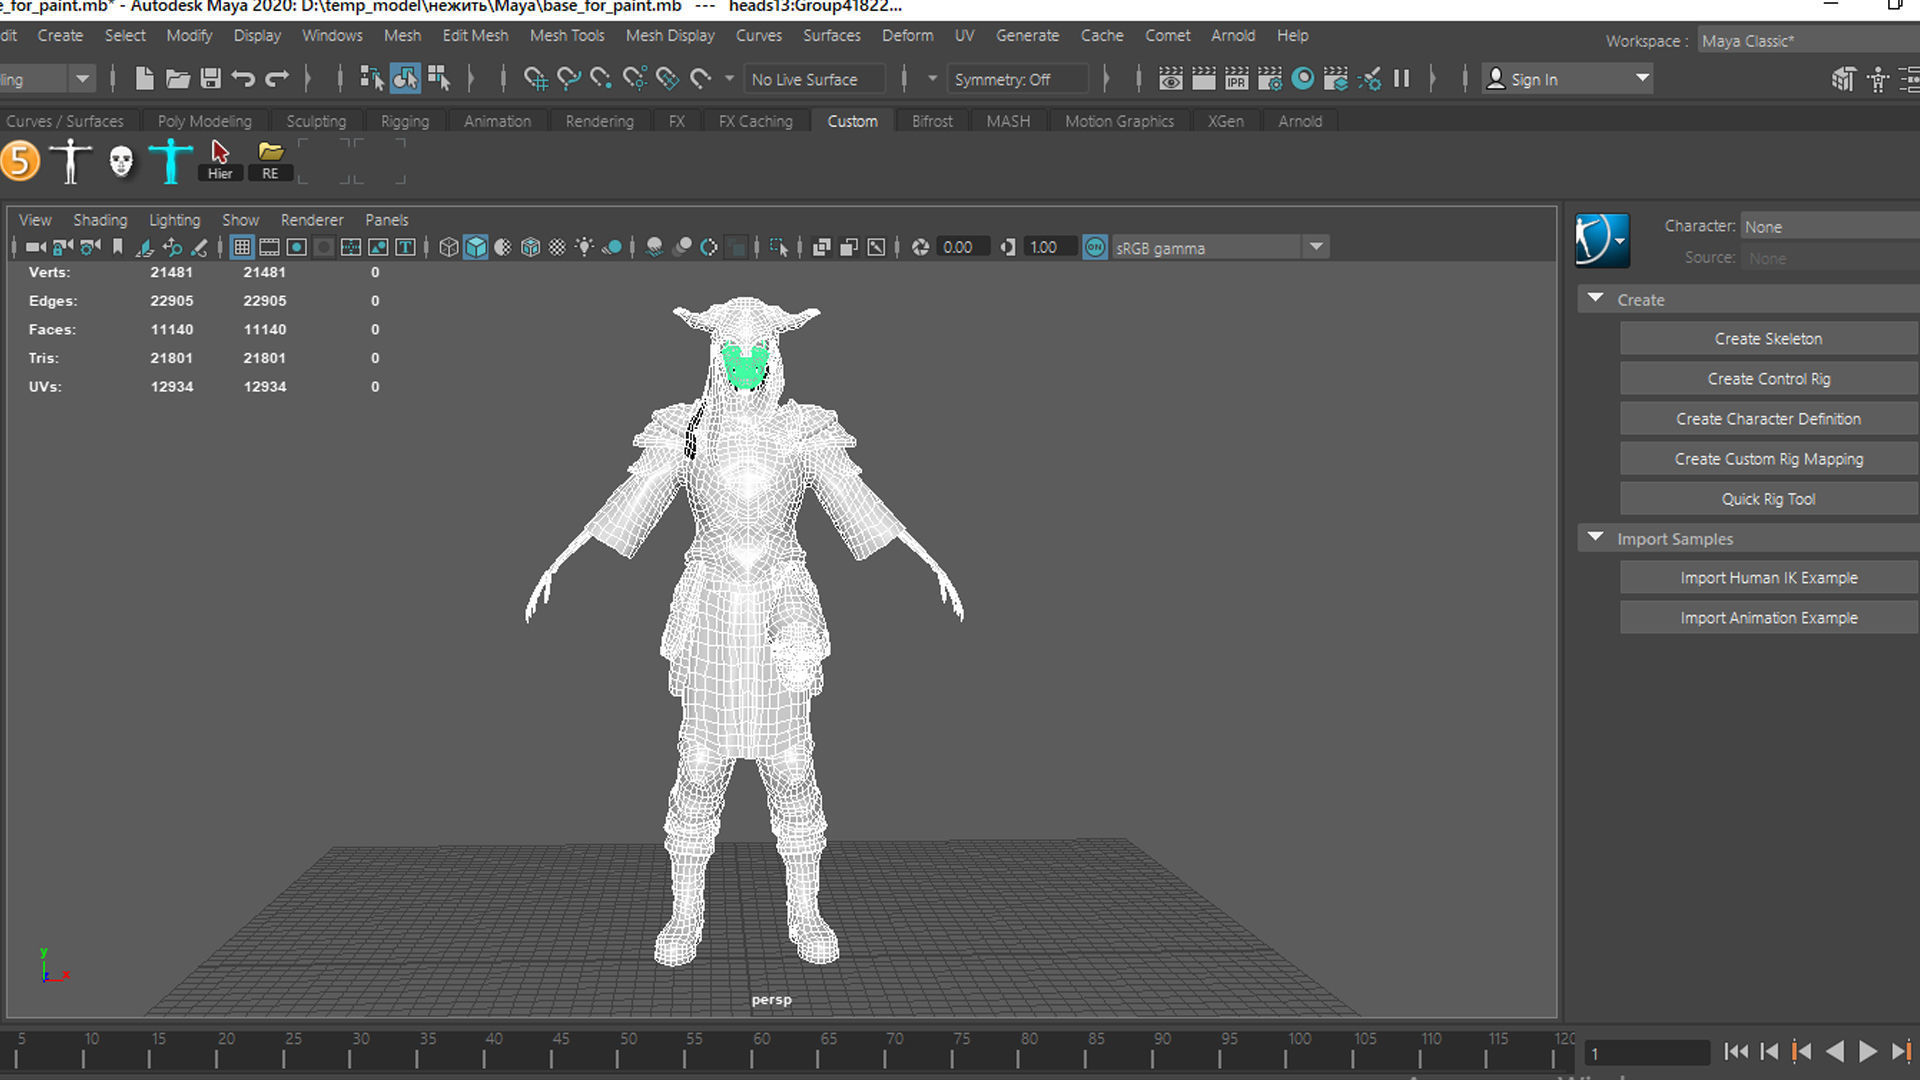1920x1080 pixels.
Task: Click IPR render icon
Action: (x=1237, y=79)
